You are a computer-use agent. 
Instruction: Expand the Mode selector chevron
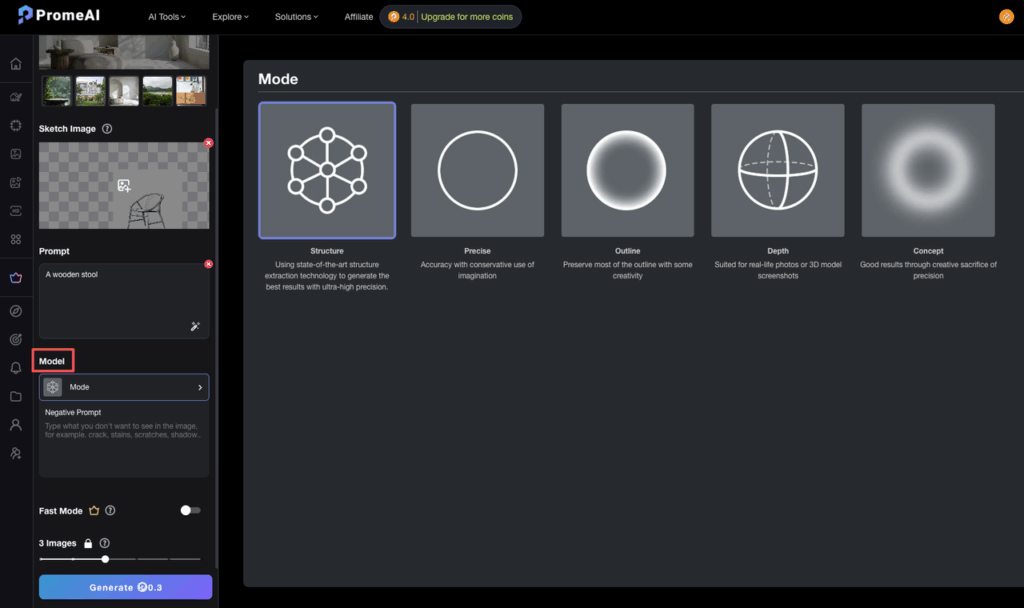200,387
